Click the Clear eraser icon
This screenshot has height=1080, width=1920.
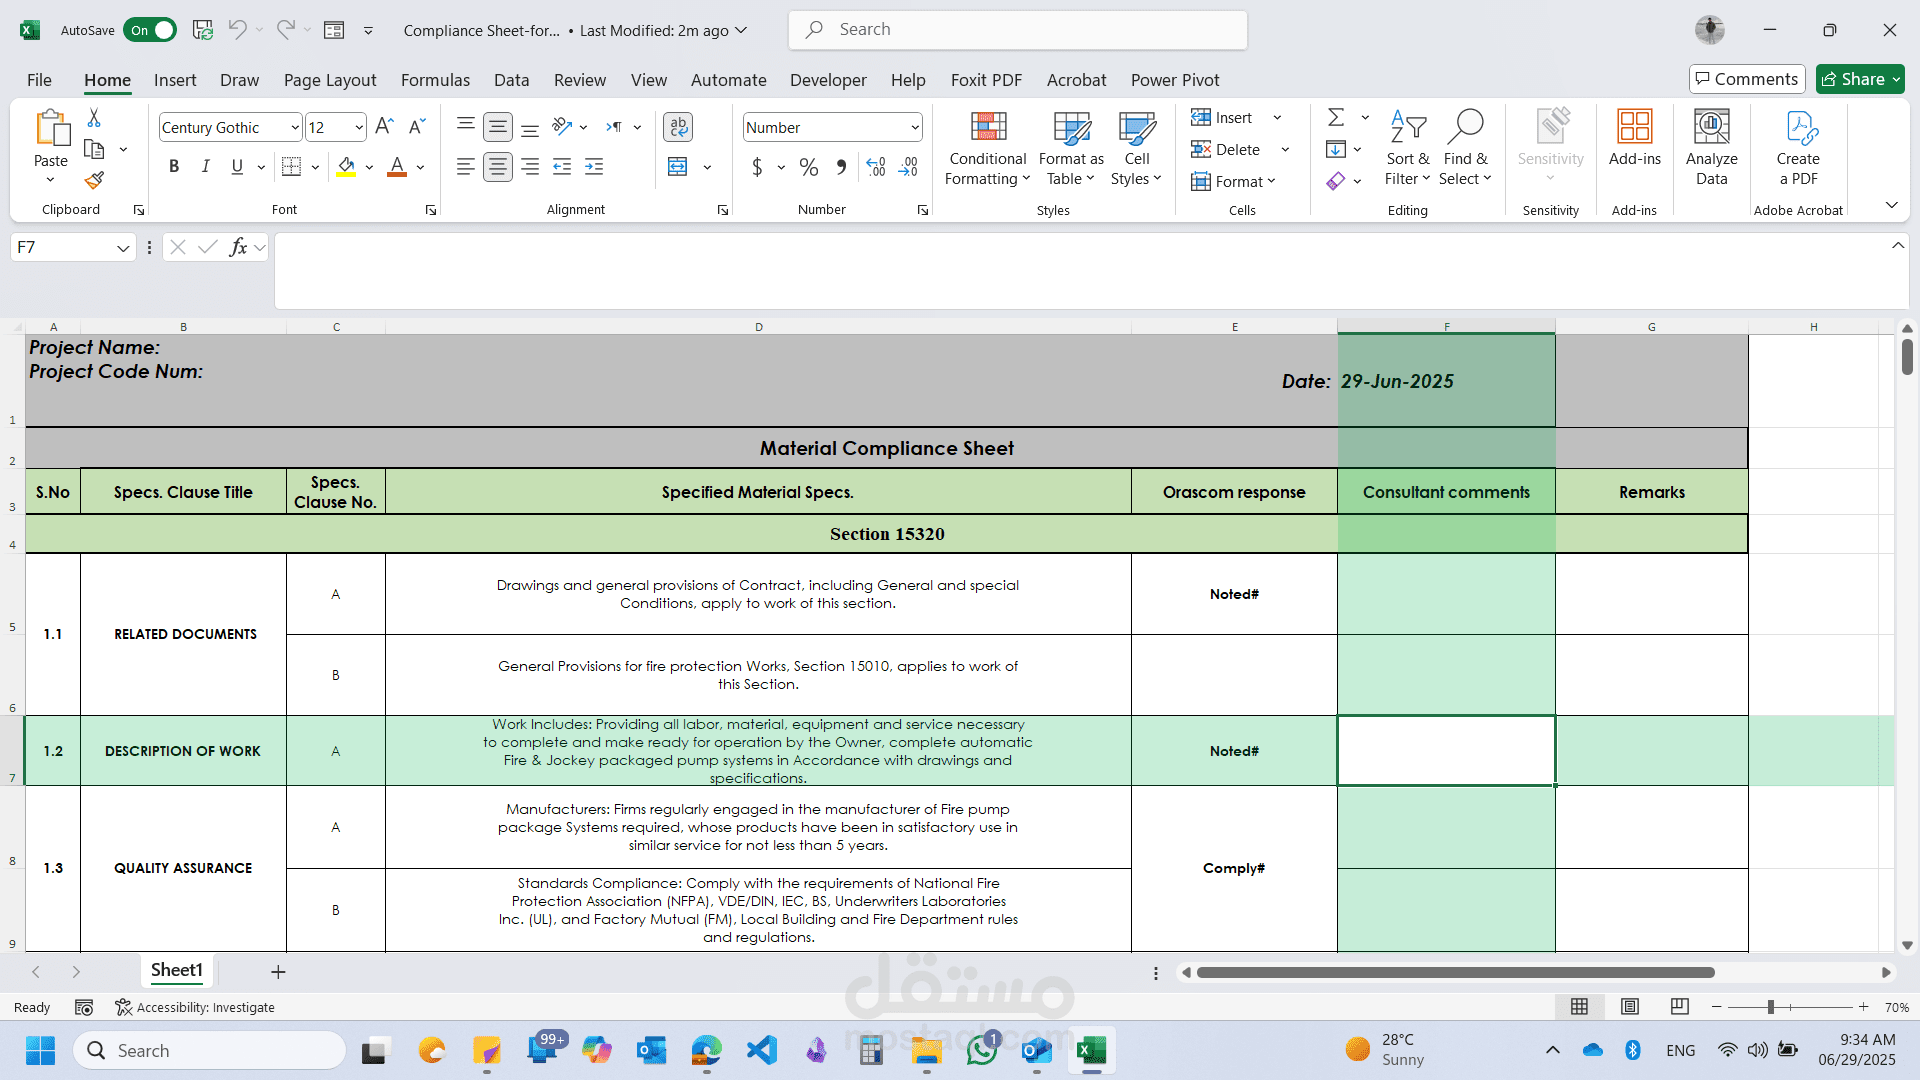tap(1336, 181)
